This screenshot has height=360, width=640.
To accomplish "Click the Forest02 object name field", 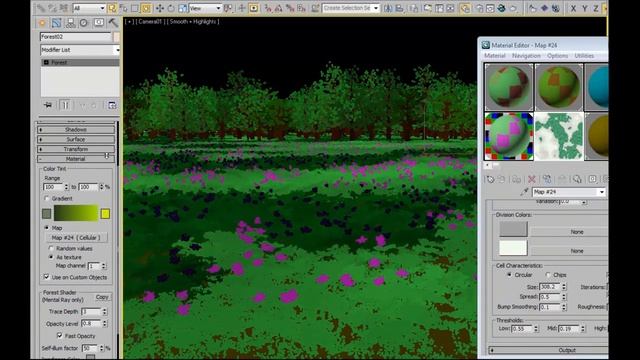I will [76, 37].
